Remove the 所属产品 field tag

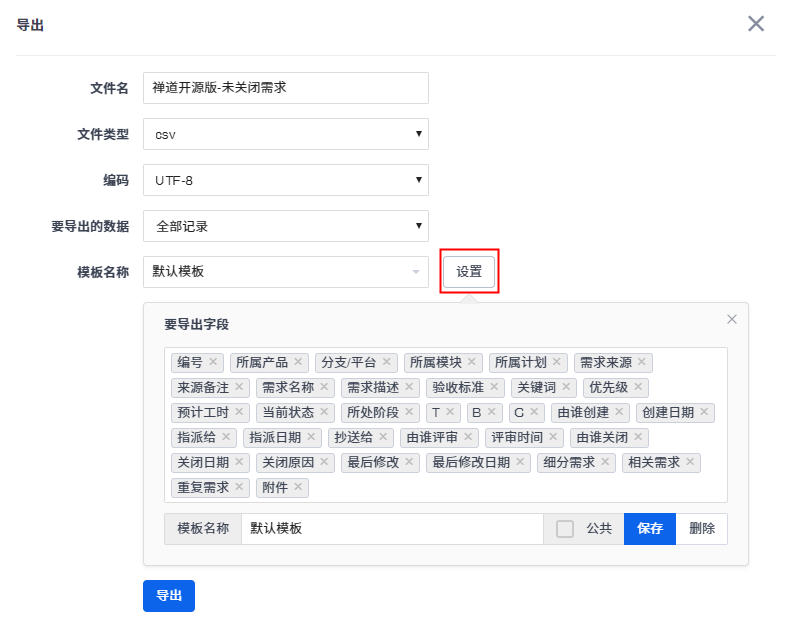[298, 362]
